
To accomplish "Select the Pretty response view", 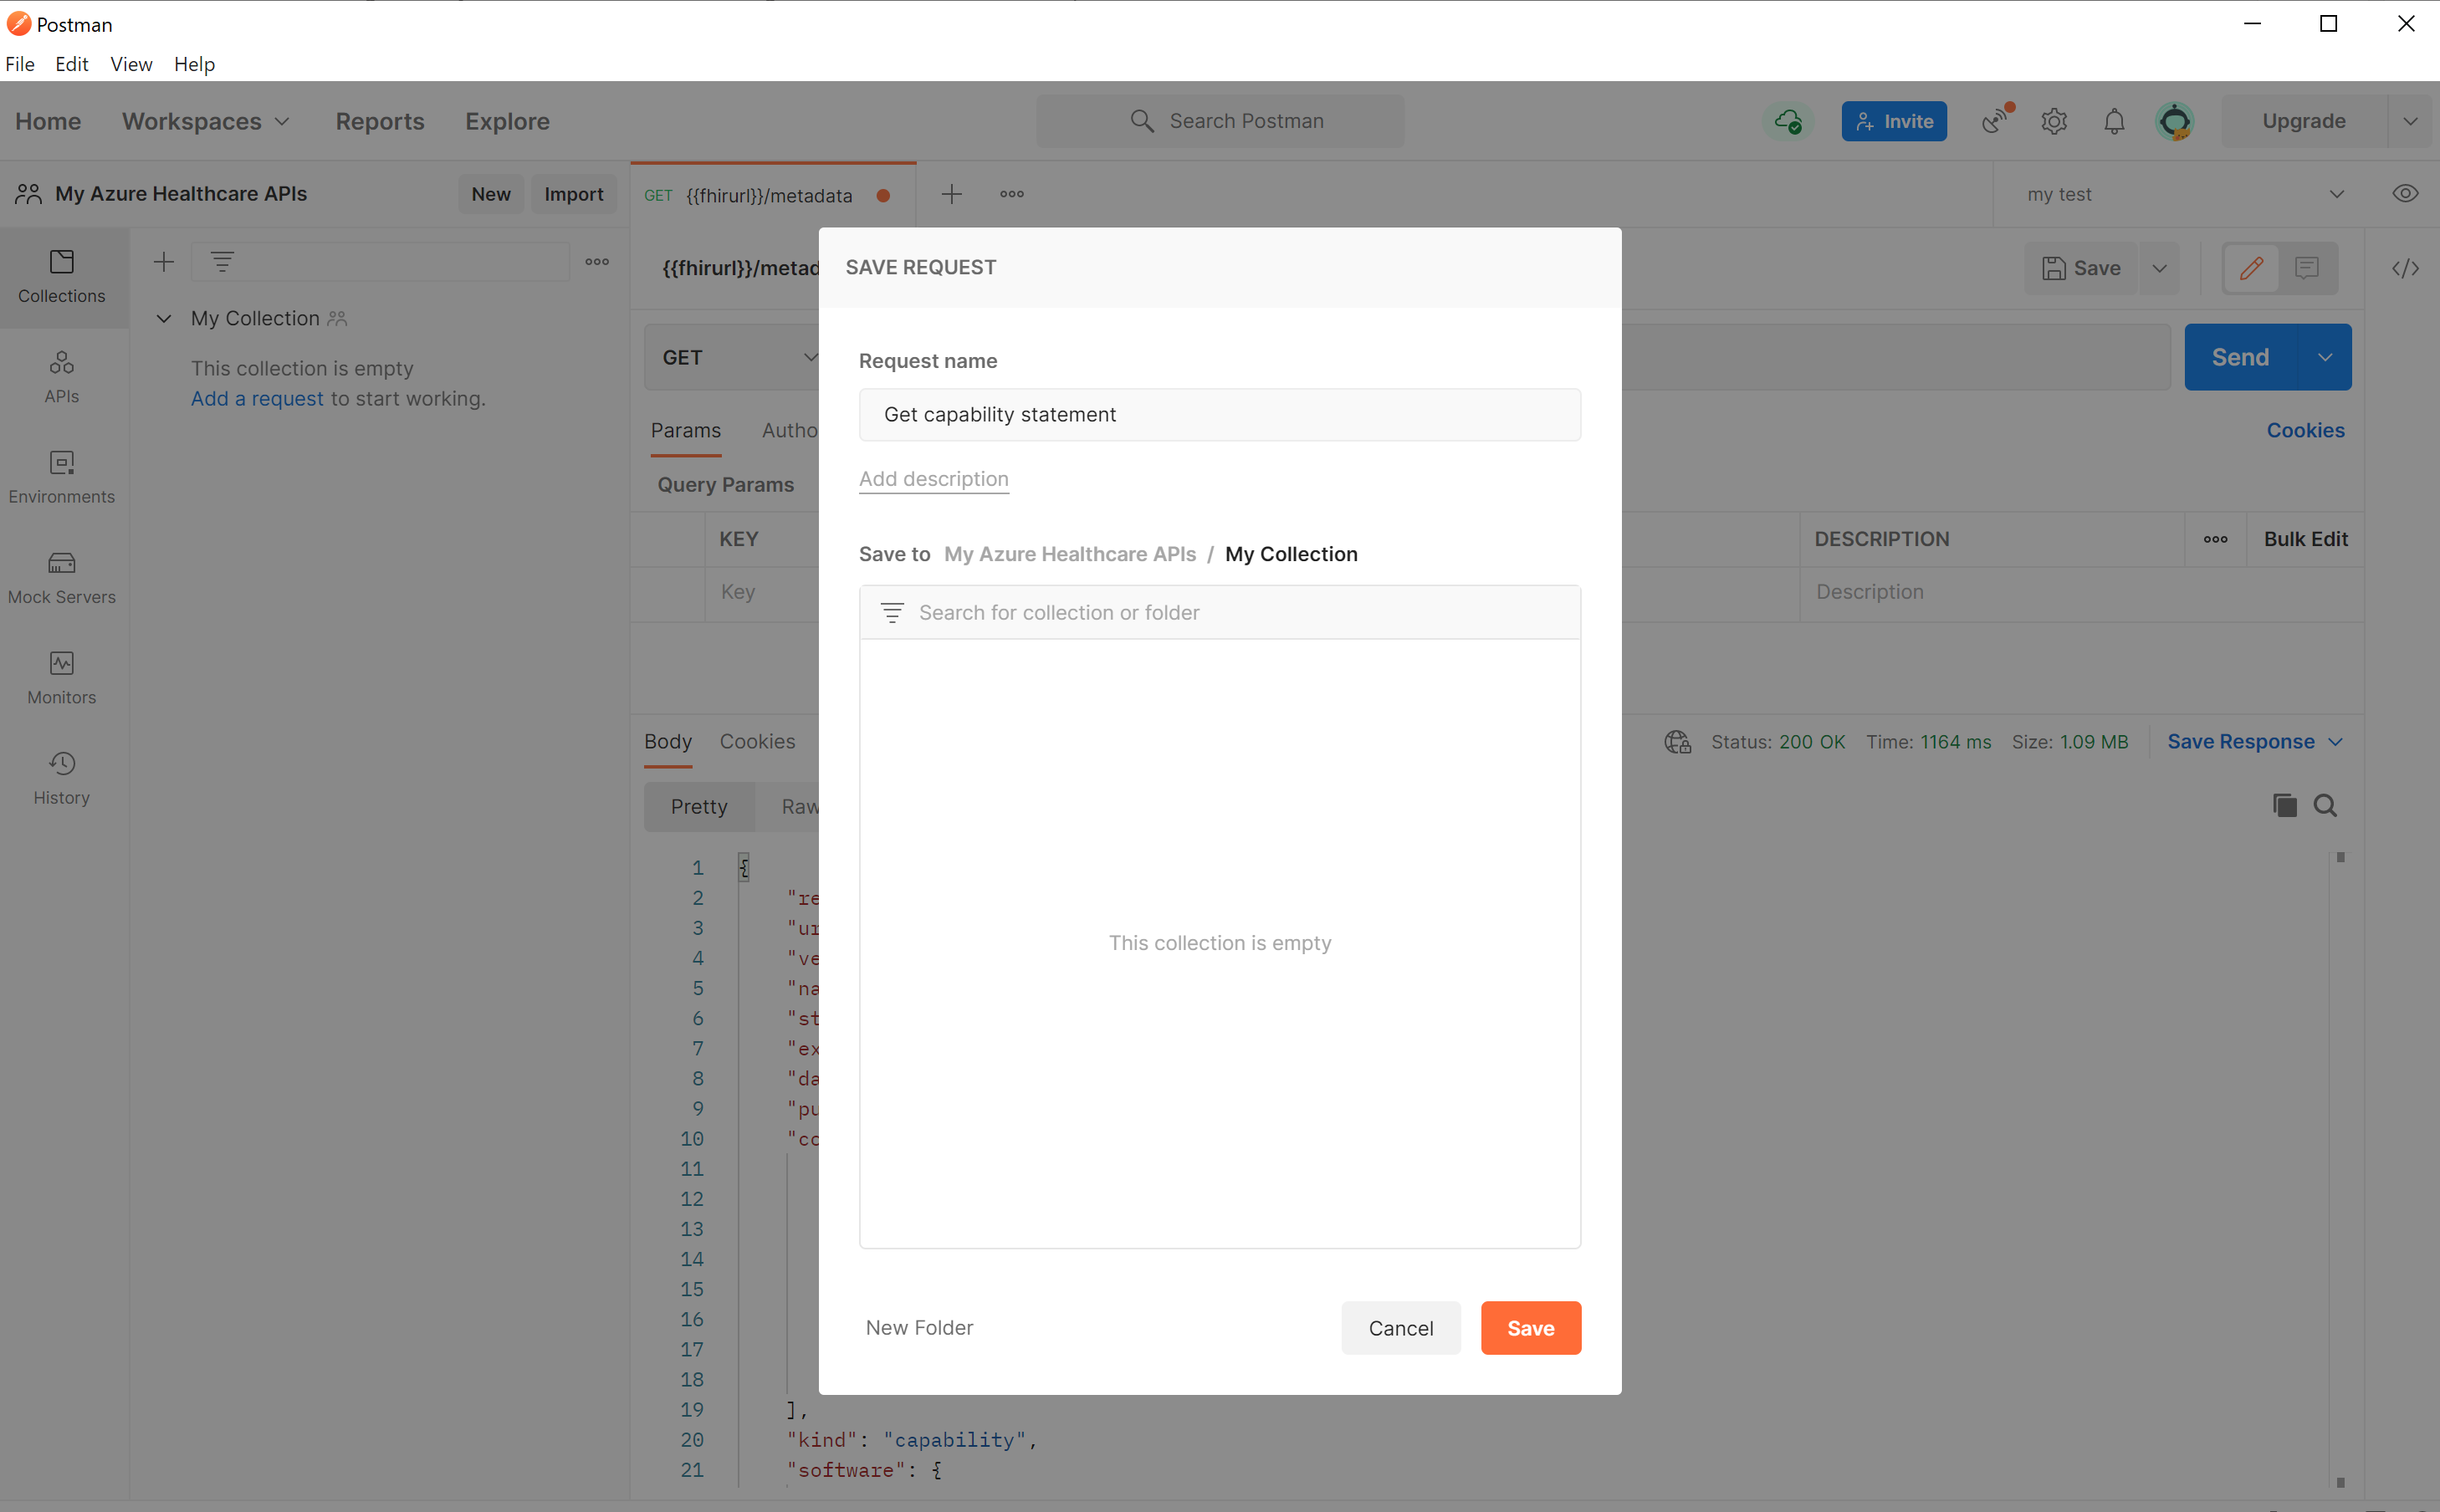I will 699,806.
